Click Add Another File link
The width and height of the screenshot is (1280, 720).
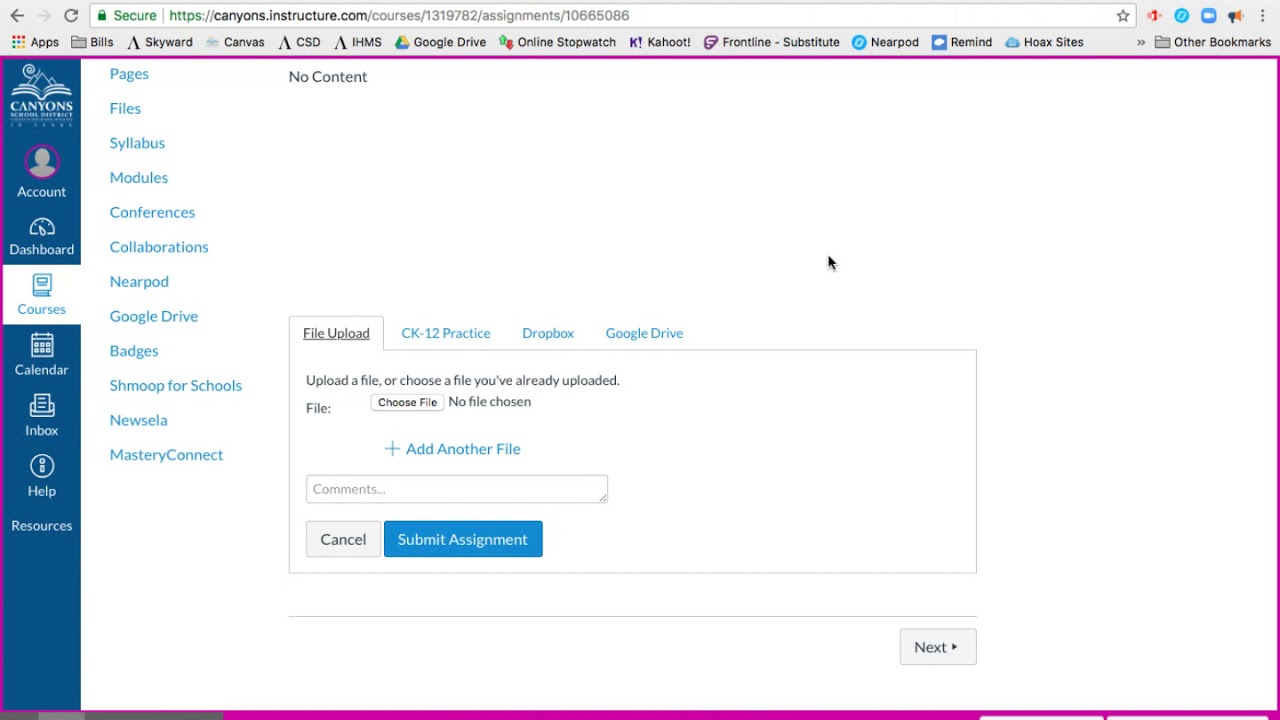(x=452, y=449)
